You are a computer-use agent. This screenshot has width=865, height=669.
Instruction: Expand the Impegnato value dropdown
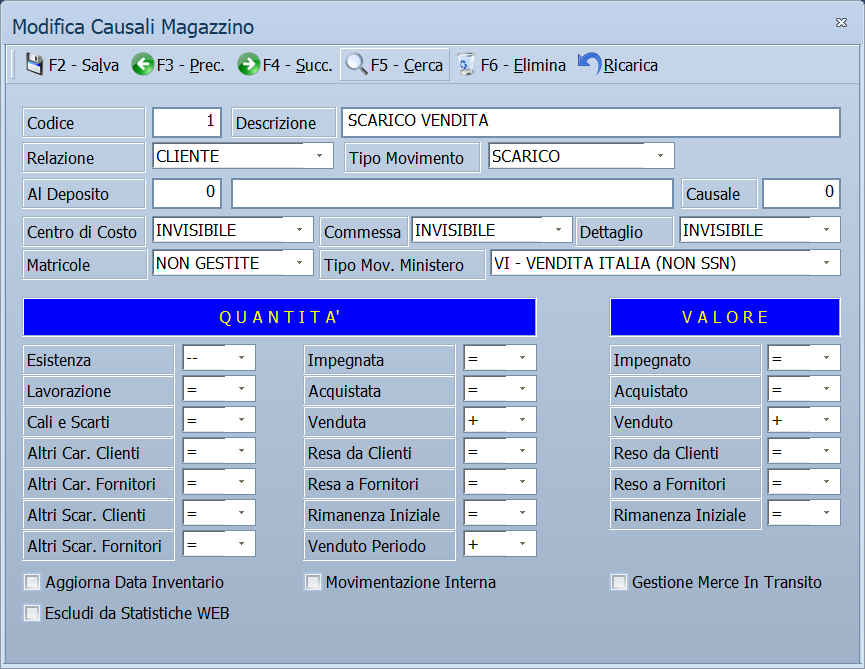[826, 358]
